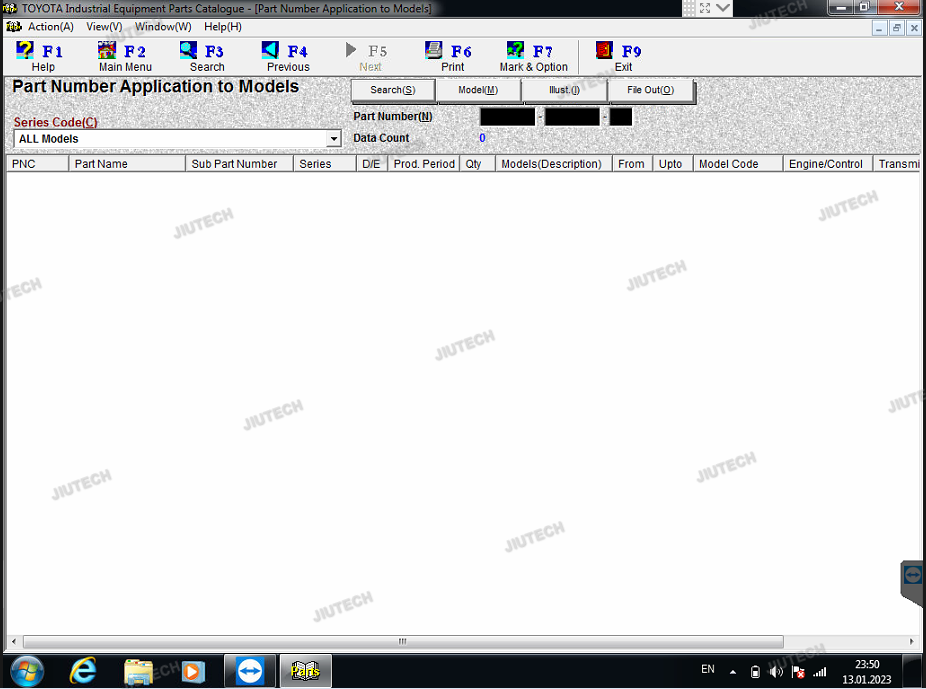Click the Part Name column header
Image resolution: width=926 pixels, height=689 pixels.
pos(127,164)
